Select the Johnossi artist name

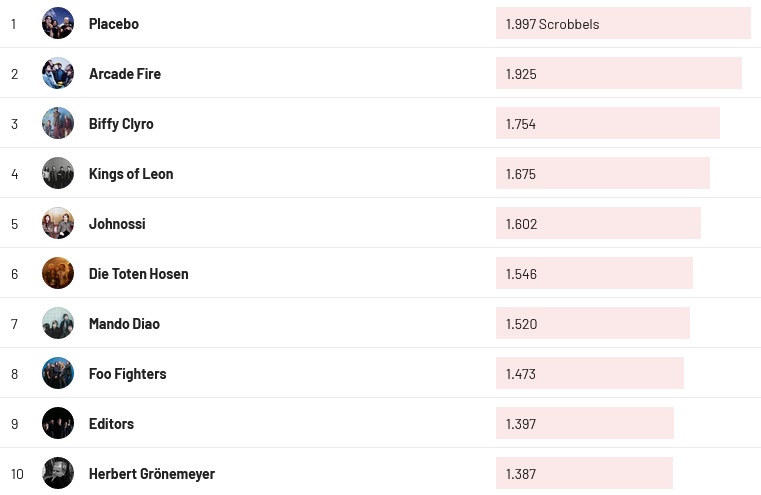pos(117,224)
